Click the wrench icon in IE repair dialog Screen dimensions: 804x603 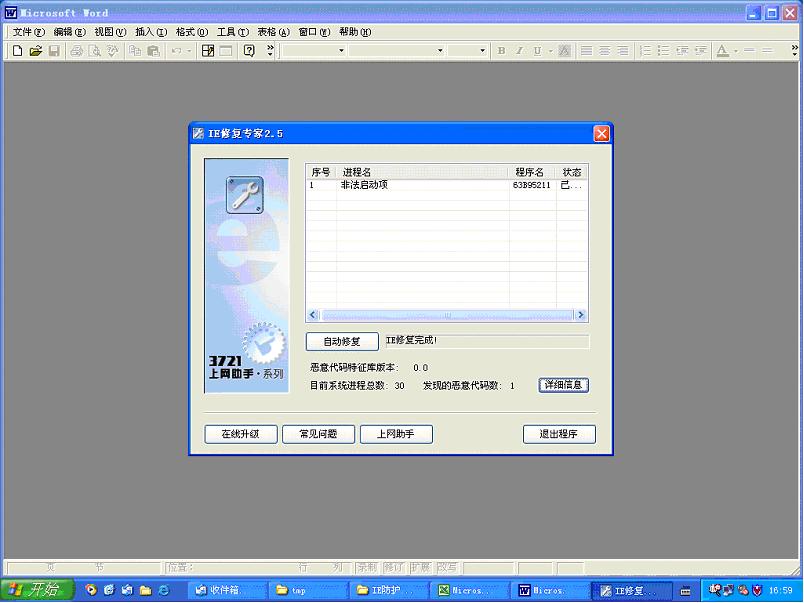[245, 195]
